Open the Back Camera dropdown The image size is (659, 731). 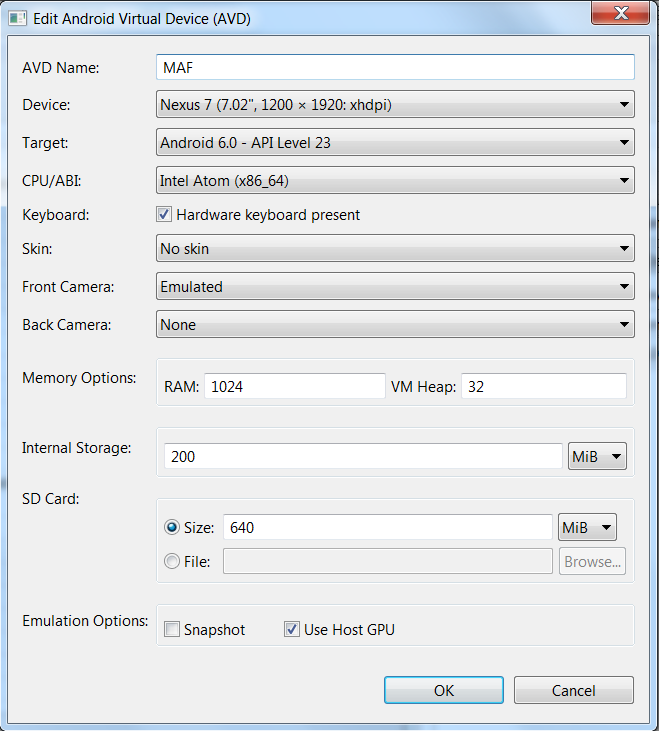(395, 324)
